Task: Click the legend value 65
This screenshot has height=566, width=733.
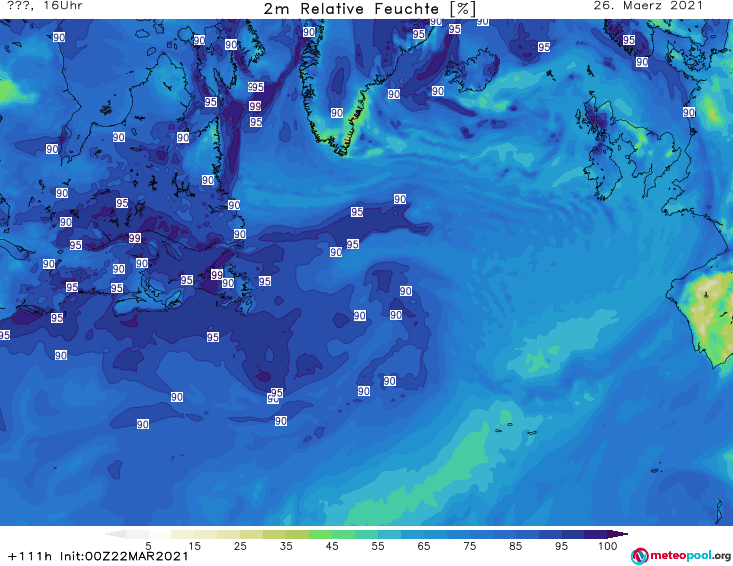Action: pyautogui.click(x=424, y=546)
